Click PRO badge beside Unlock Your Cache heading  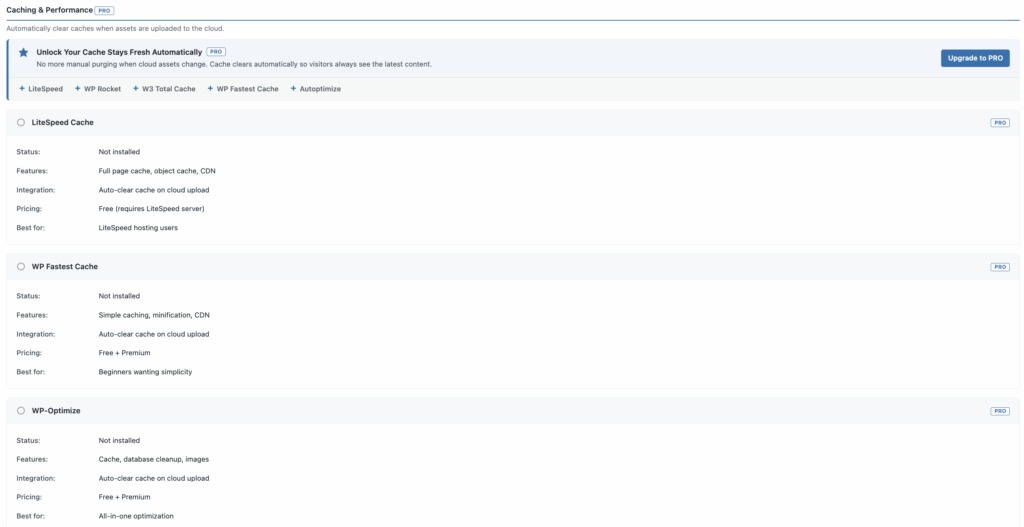pyautogui.click(x=216, y=52)
